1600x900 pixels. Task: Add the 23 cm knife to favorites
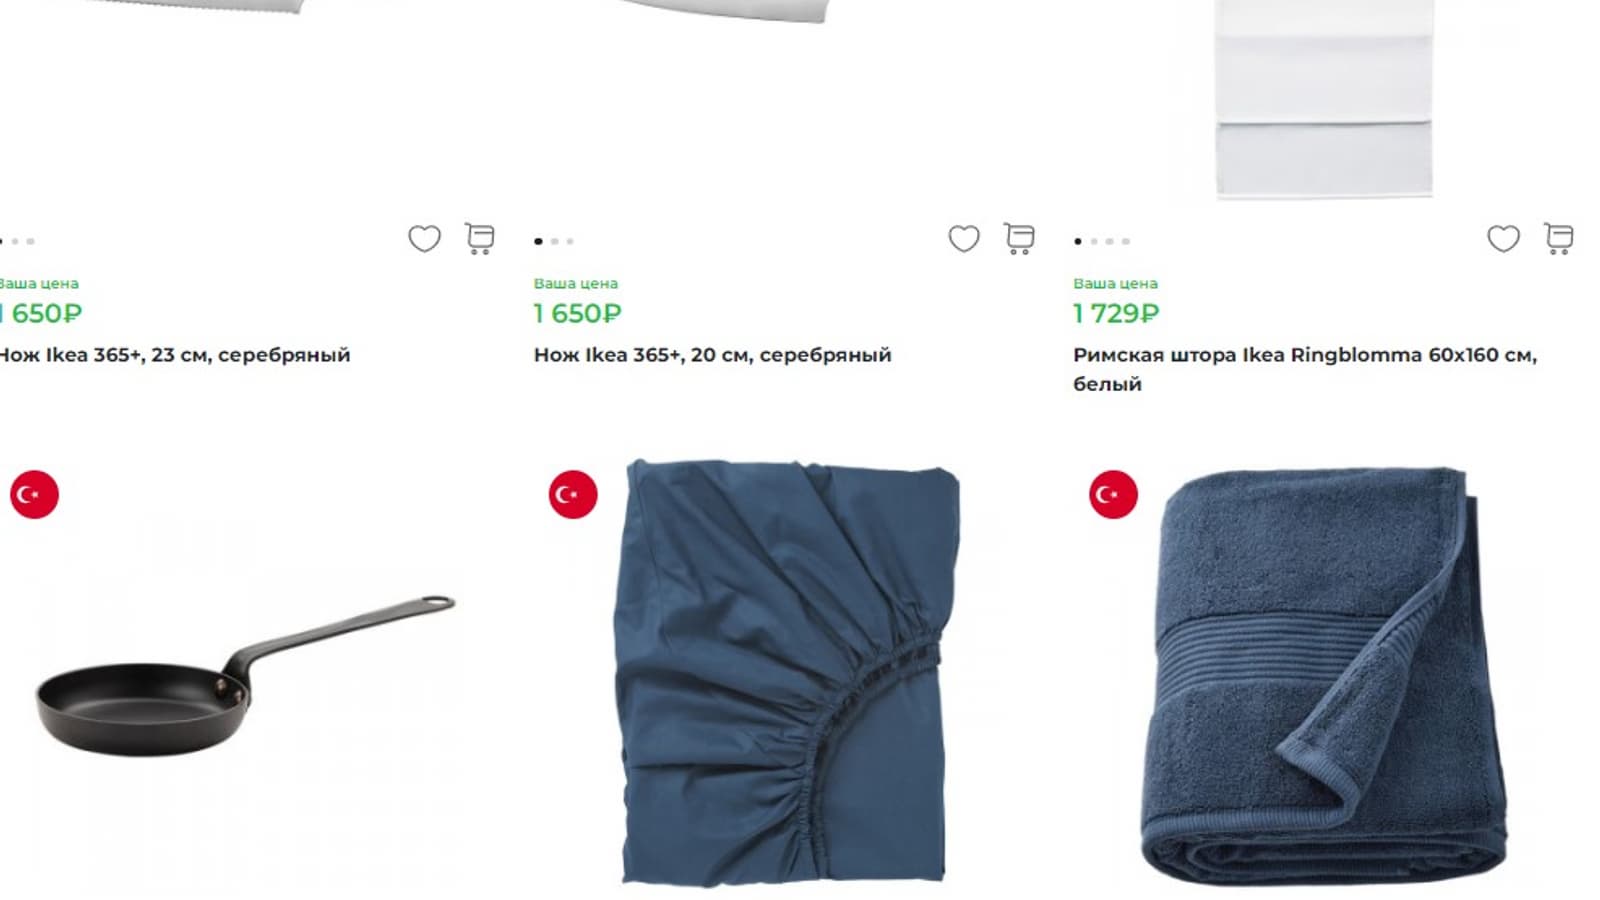point(424,238)
